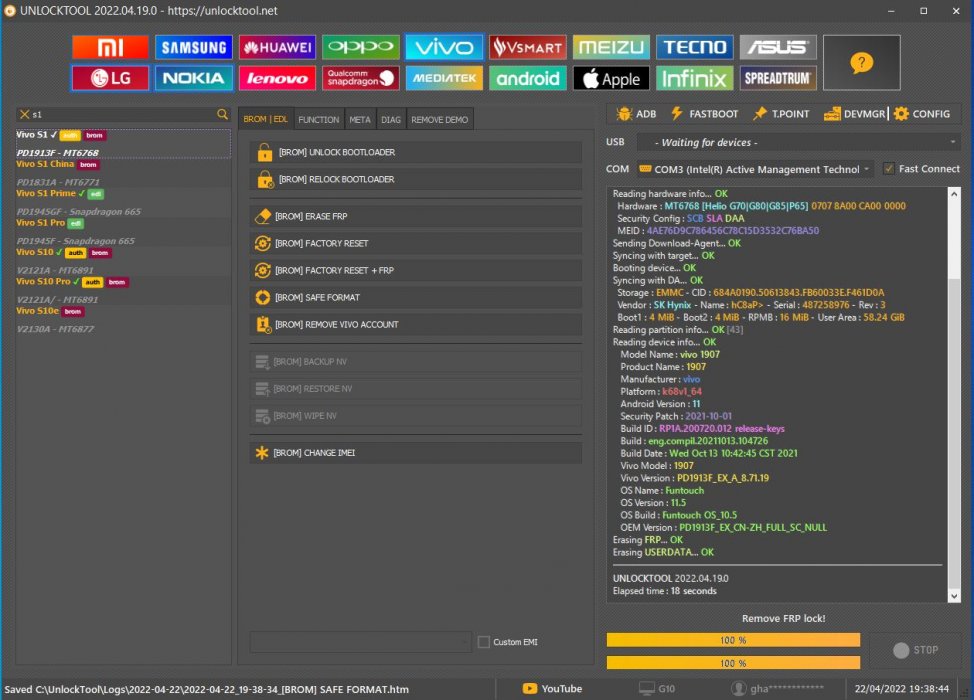This screenshot has height=700, width=974.
Task: Open the T.POINT test point viewer
Action: [781, 114]
